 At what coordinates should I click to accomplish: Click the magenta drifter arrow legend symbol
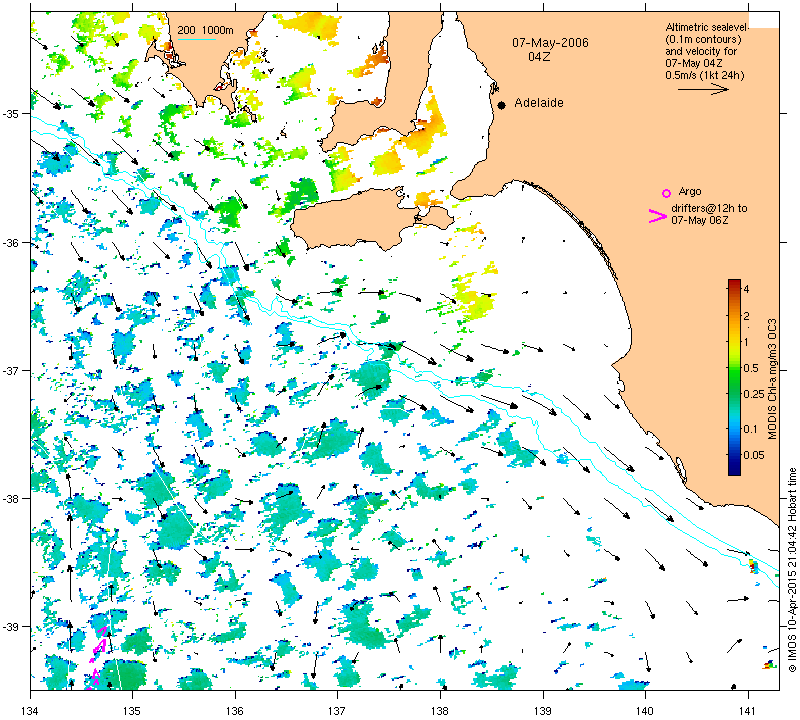(x=657, y=216)
